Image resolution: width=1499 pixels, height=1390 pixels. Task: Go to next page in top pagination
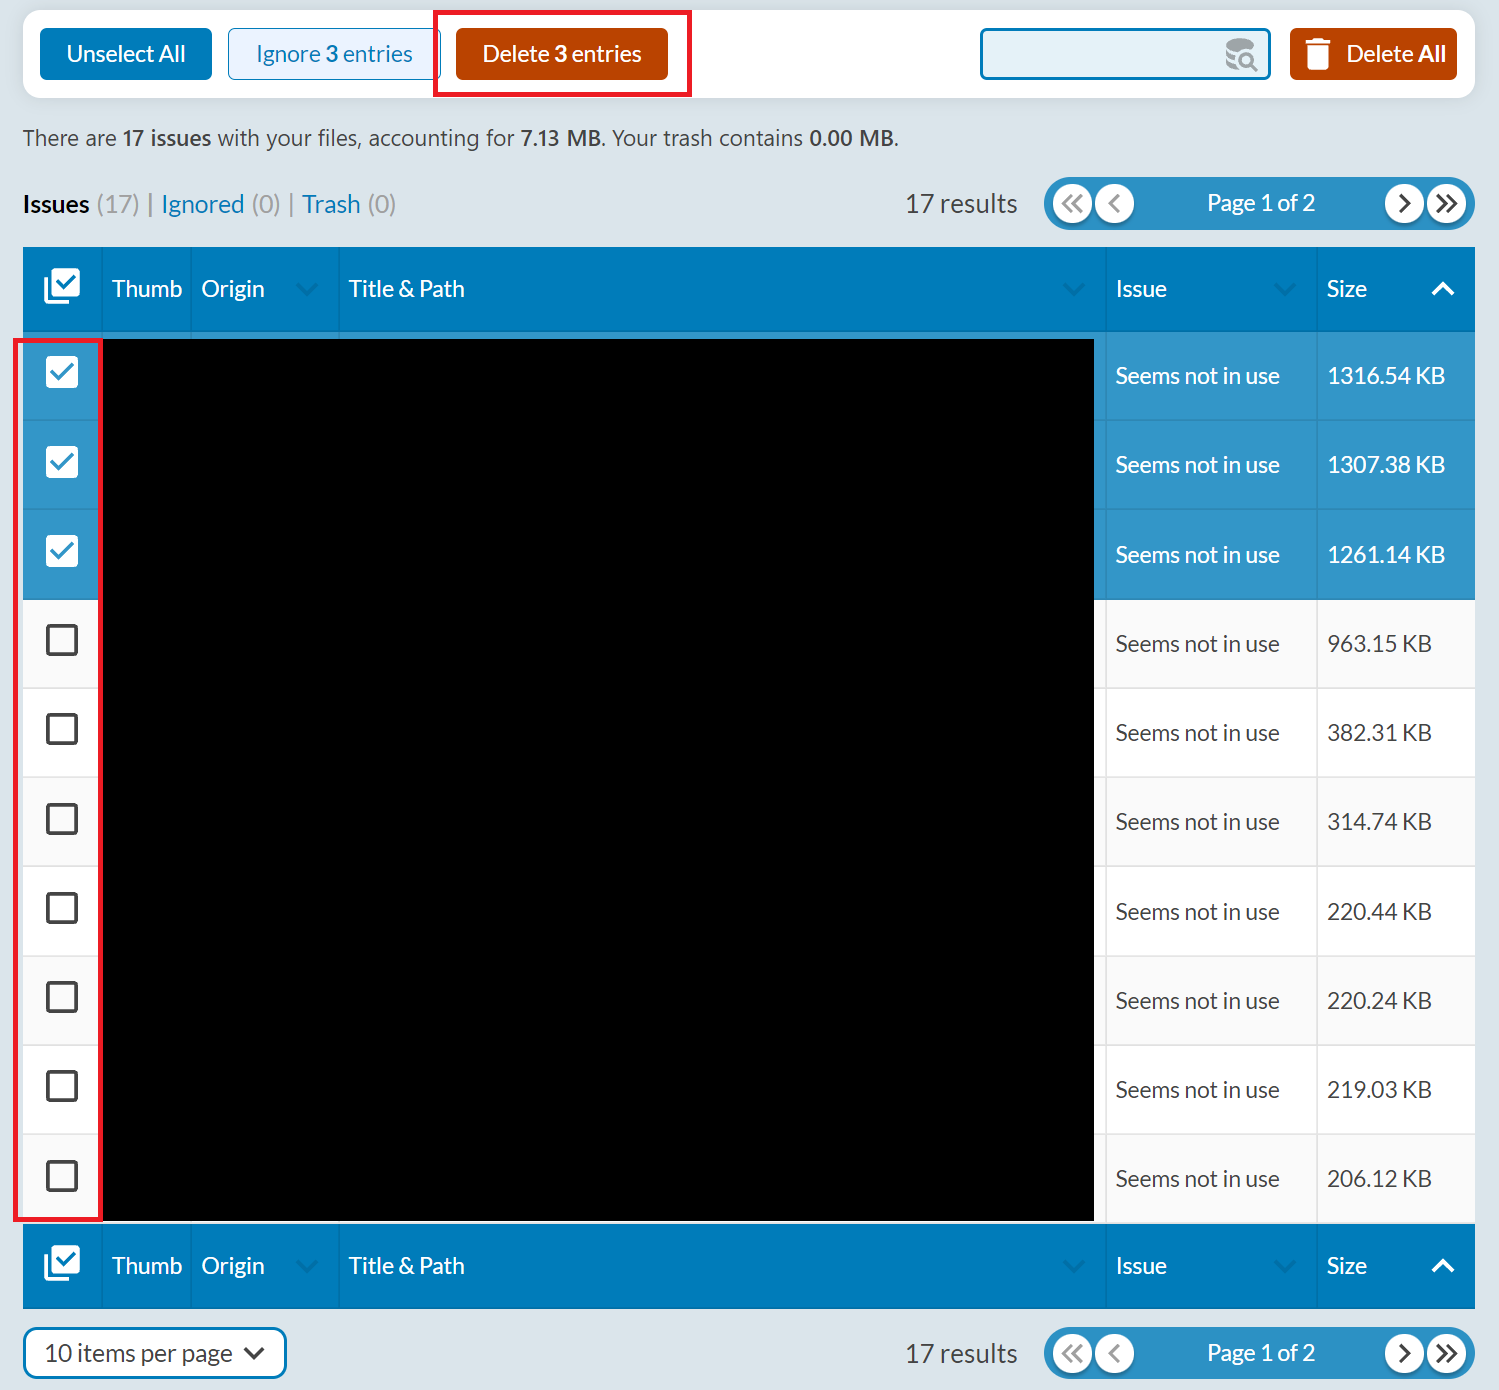click(1404, 204)
